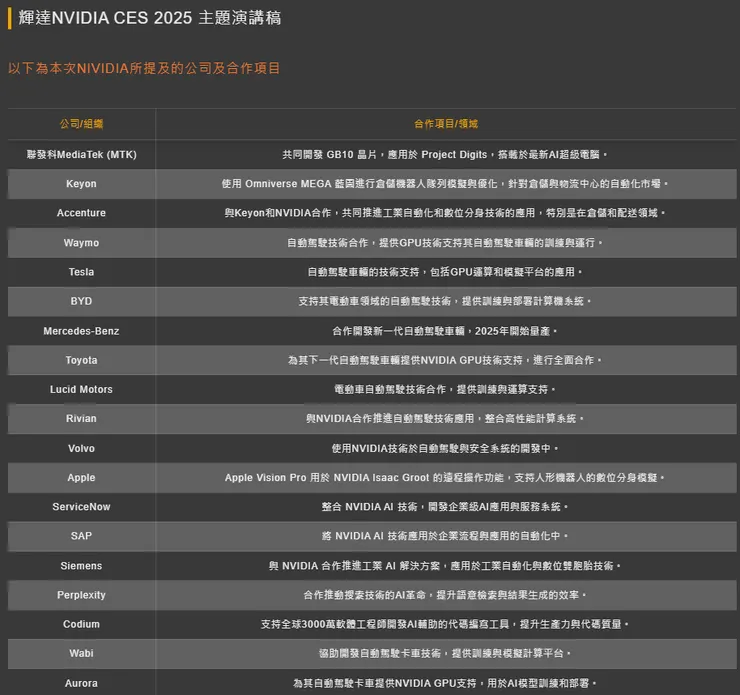Click the GB10 晶片 Project Digits description
Image resolution: width=740 pixels, height=695 pixels.
(445, 154)
